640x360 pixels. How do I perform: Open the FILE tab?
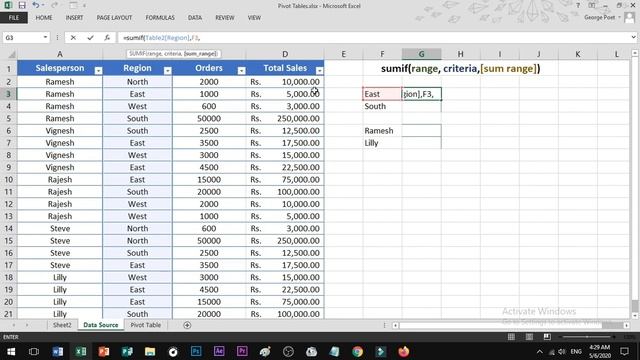point(13,18)
